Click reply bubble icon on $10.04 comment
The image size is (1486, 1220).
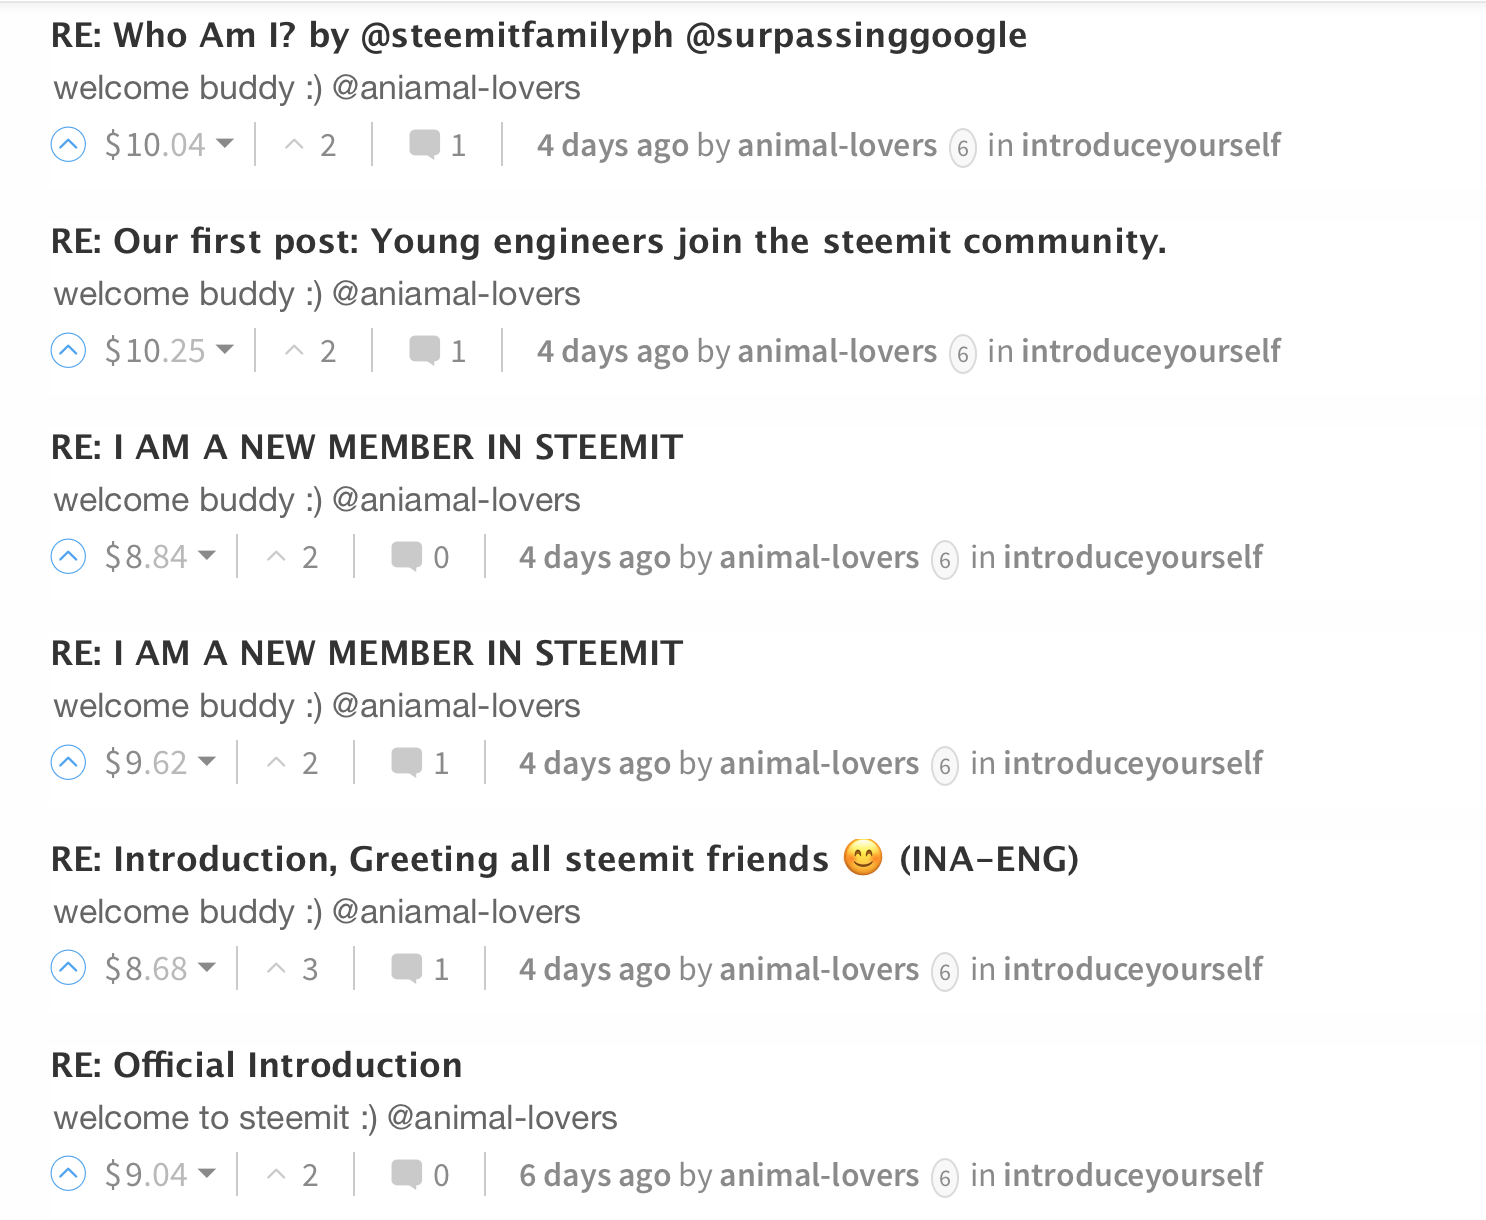(x=424, y=146)
